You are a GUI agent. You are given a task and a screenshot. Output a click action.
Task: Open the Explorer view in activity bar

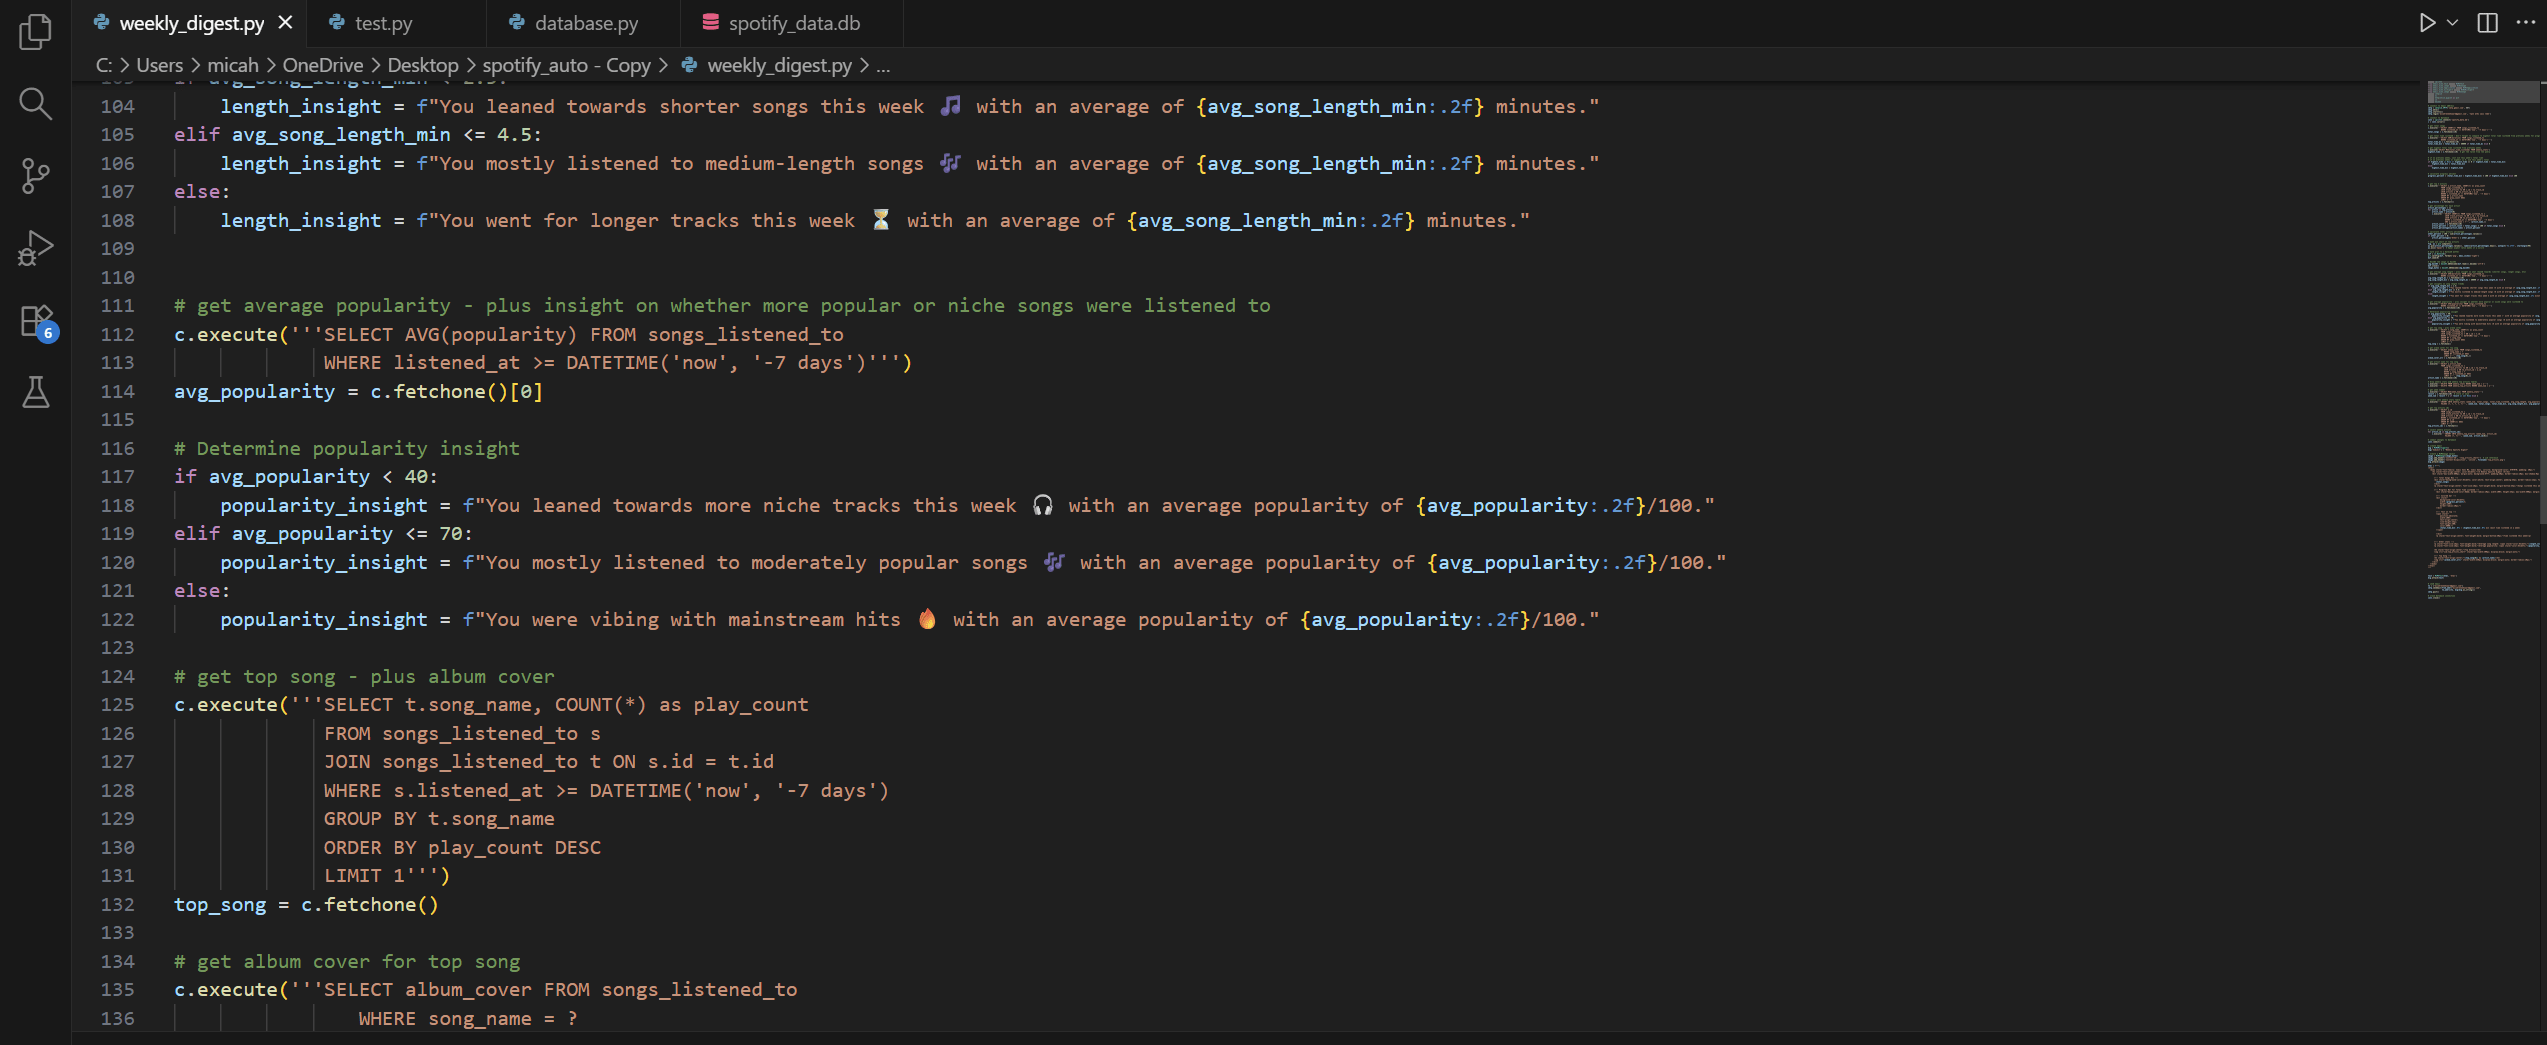tap(36, 31)
